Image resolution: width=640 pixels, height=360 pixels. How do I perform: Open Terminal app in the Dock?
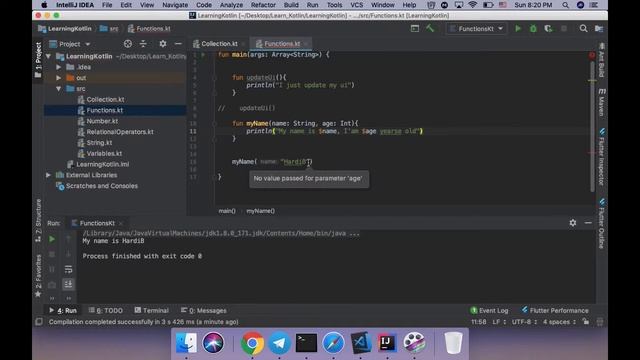click(x=307, y=343)
